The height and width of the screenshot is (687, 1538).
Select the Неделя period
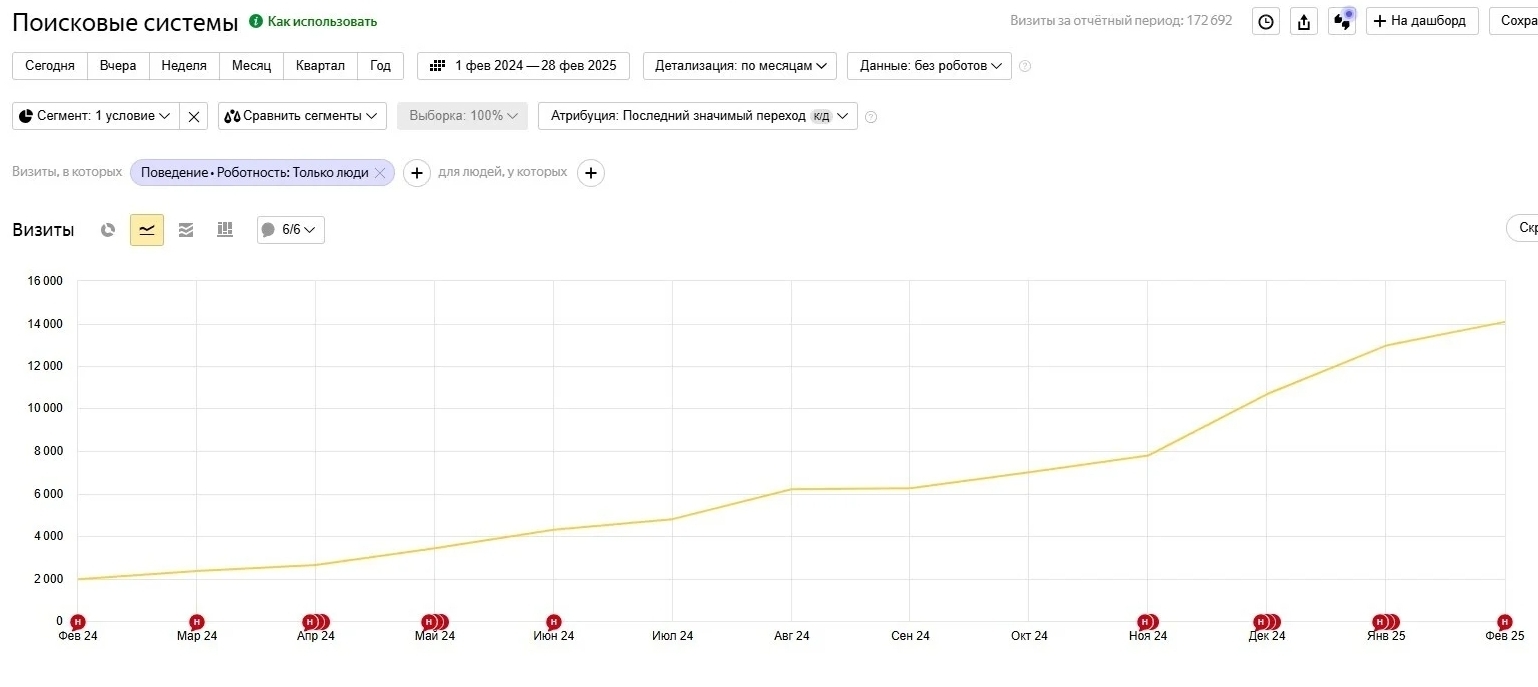click(184, 66)
